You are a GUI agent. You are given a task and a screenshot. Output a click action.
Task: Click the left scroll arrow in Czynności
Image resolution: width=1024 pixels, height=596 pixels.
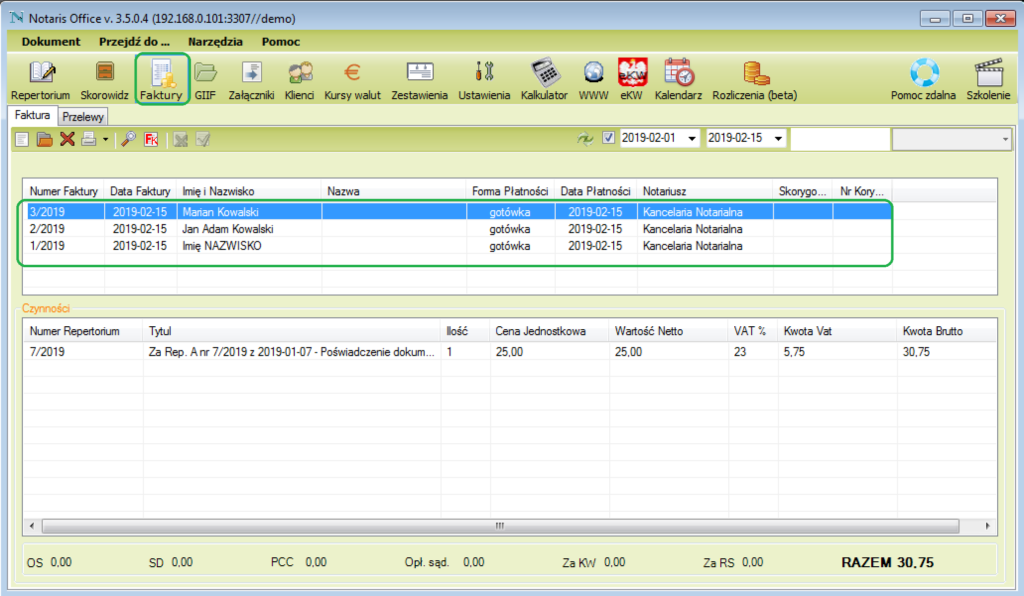point(32,525)
